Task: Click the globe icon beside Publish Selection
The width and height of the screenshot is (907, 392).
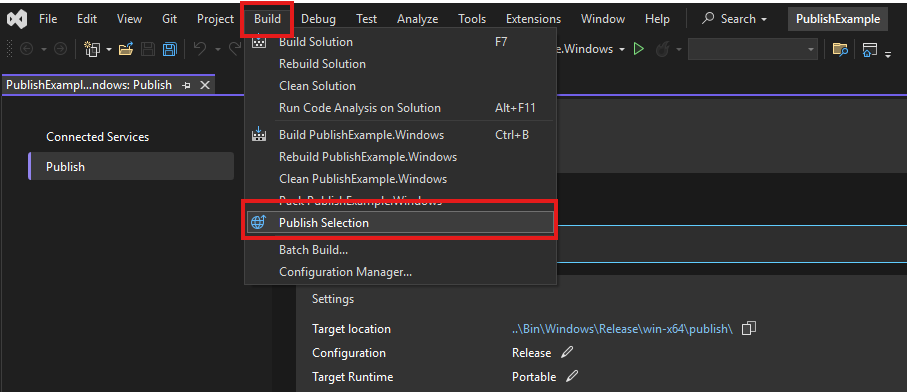Action: (258, 222)
